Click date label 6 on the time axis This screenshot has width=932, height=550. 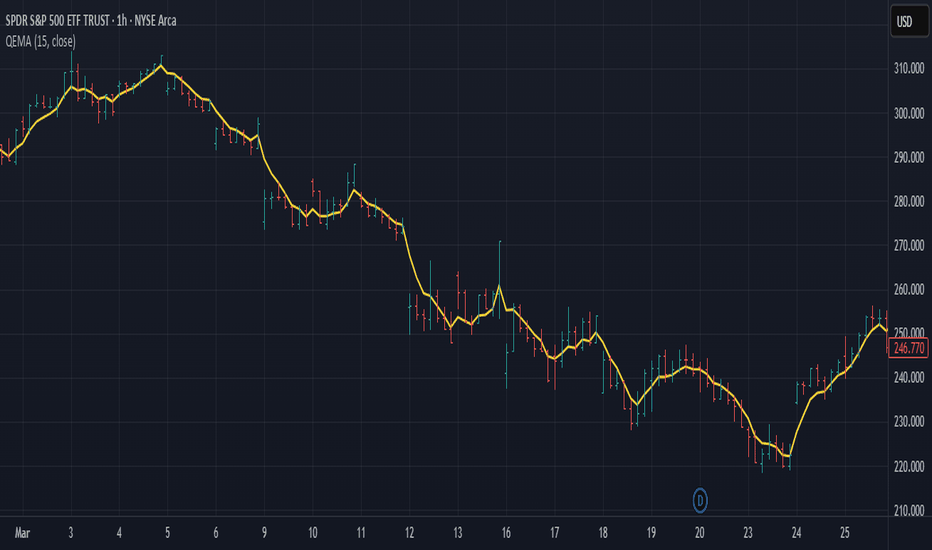click(x=216, y=533)
